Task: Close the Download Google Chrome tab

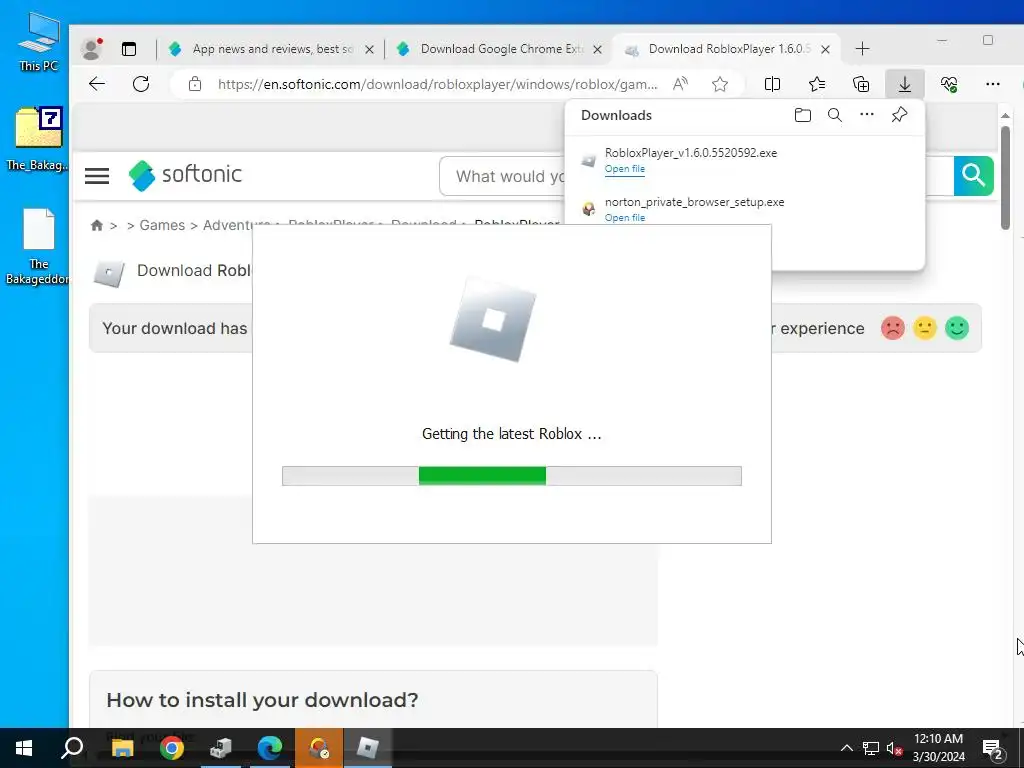Action: click(597, 49)
